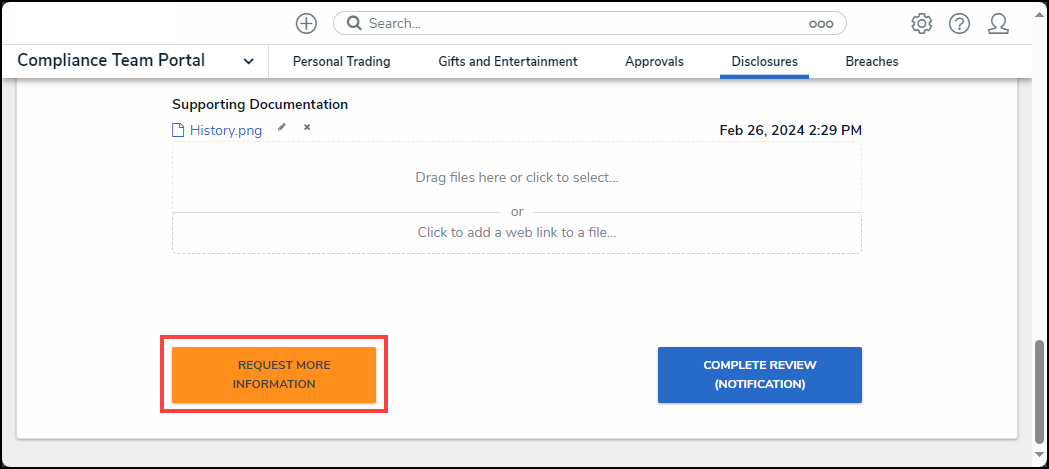This screenshot has height=469, width=1049.
Task: Remove History.png with the x icon
Action: point(307,127)
